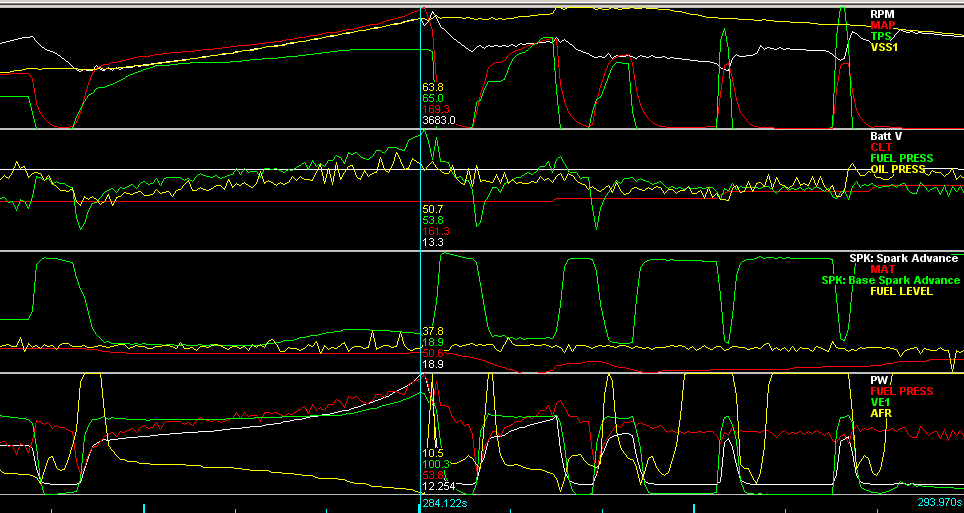Select the red MAT legend label
Screen dimensions: 964x513
[882, 269]
